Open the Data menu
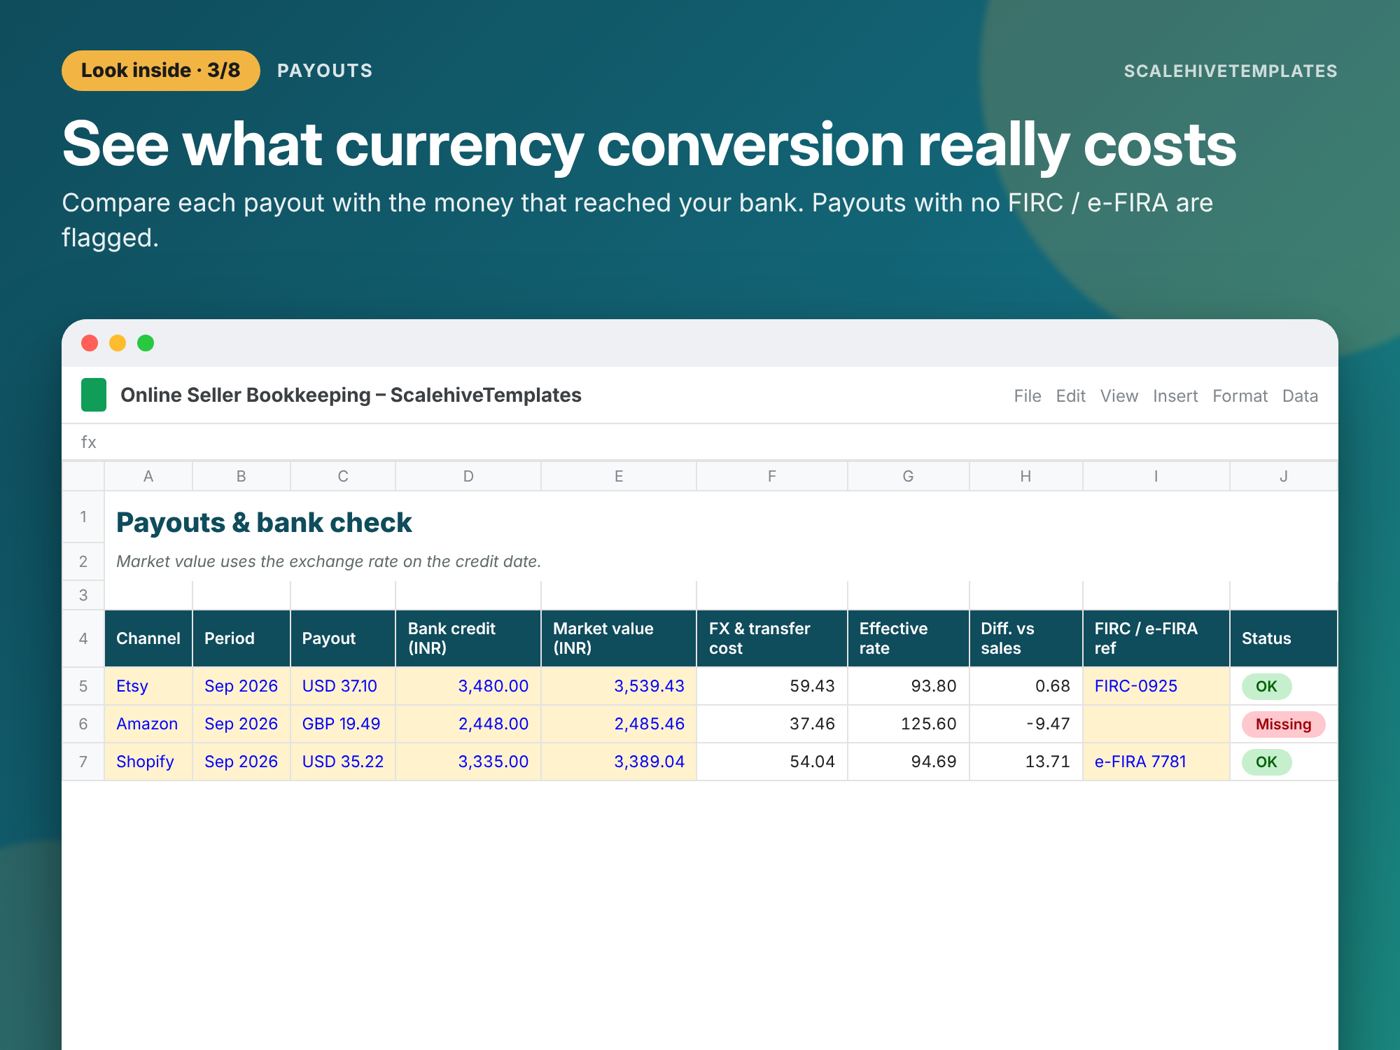 [x=1300, y=396]
